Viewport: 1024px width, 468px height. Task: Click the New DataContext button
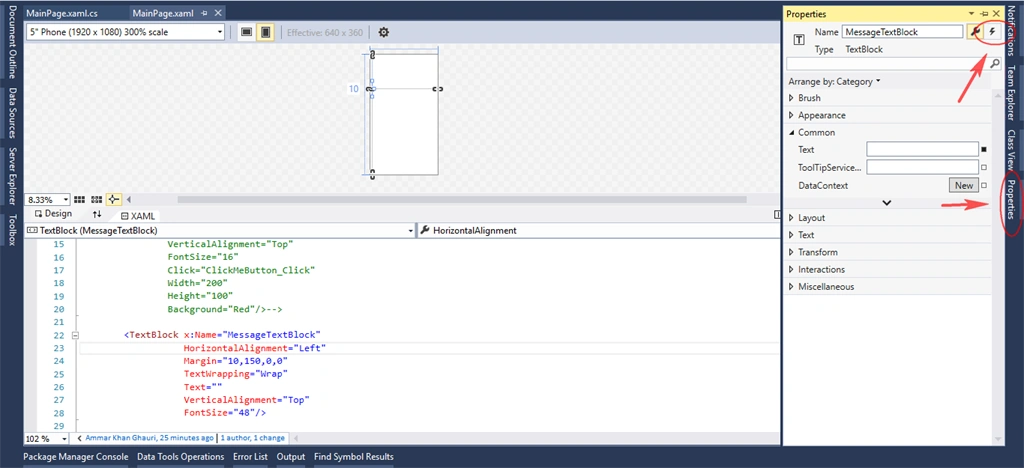pos(964,185)
